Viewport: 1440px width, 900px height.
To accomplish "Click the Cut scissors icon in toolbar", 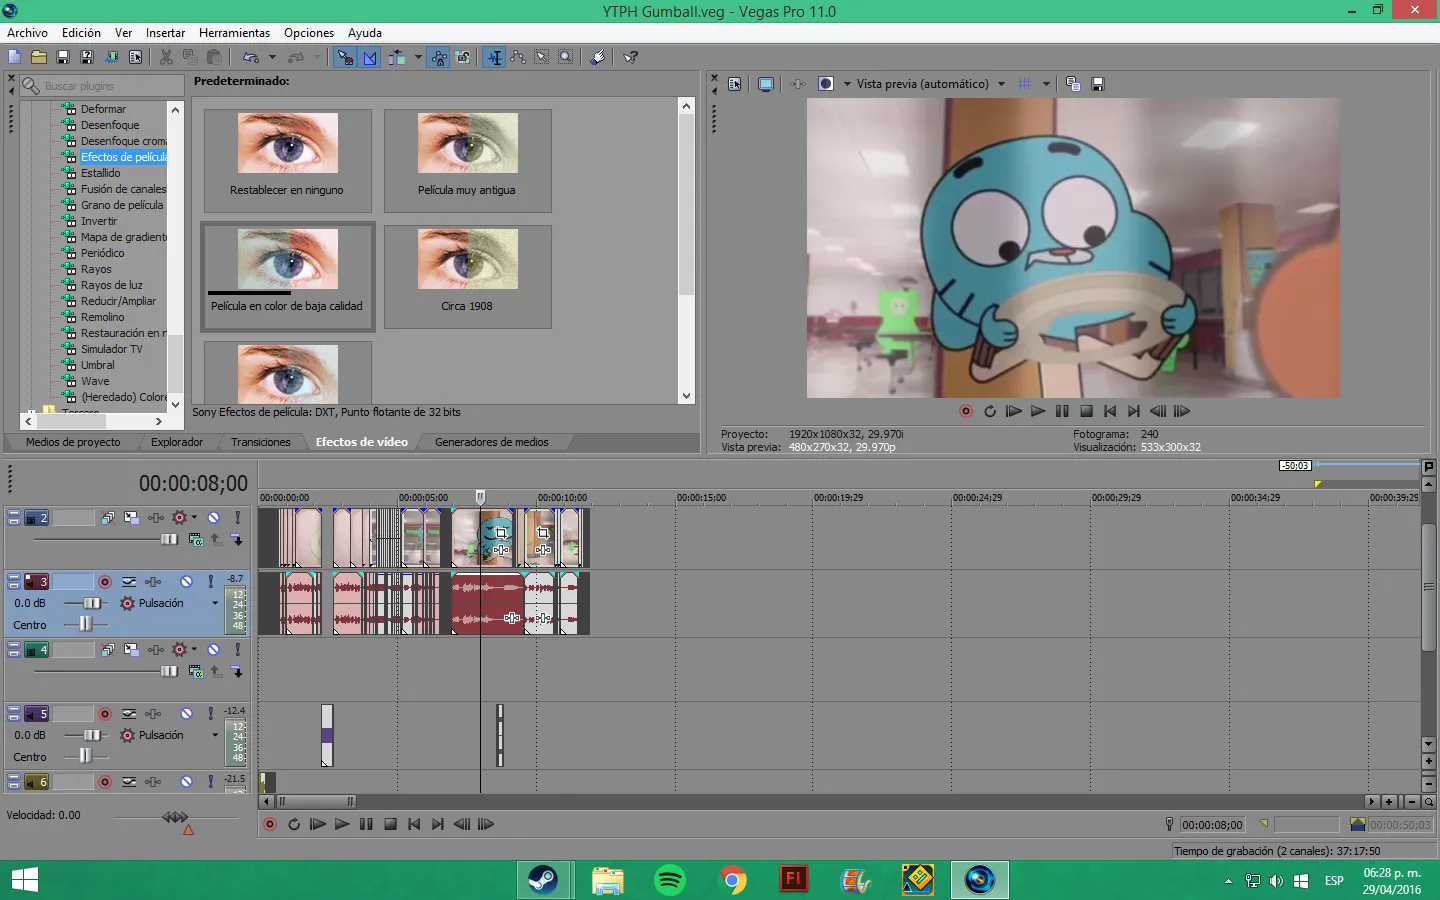I will pos(166,57).
